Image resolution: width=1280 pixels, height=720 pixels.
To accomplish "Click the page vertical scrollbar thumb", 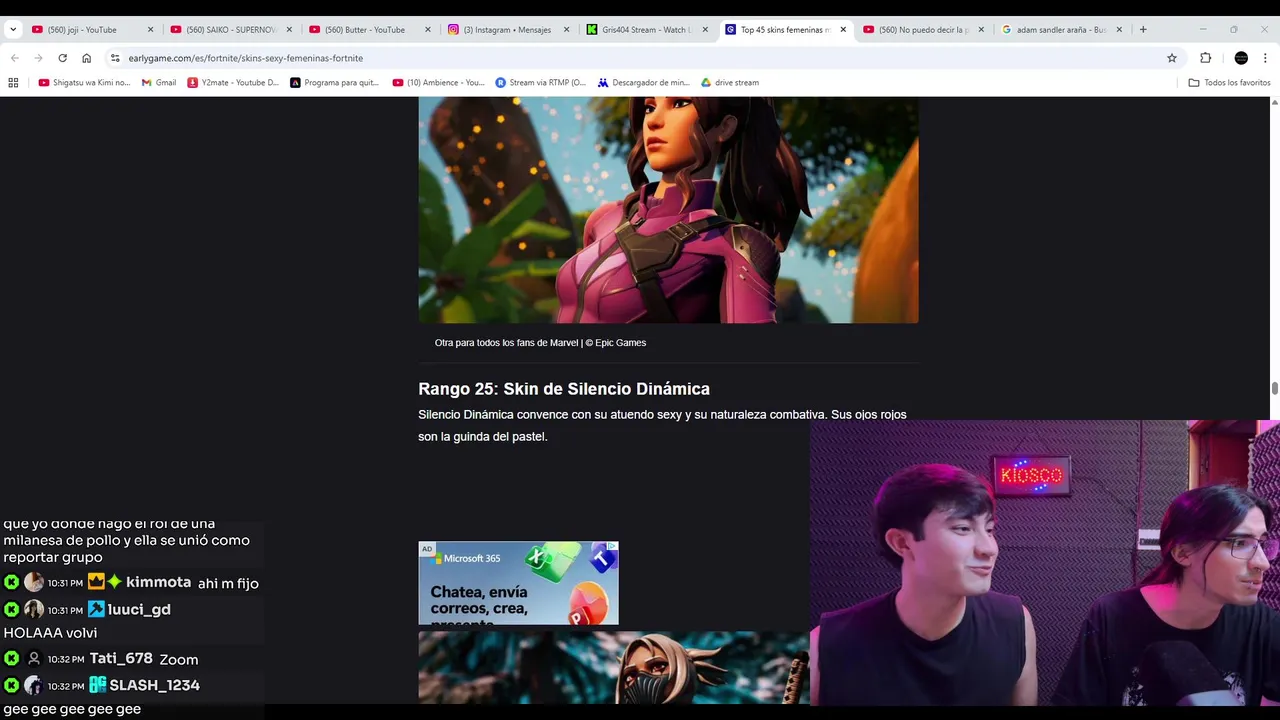I will [1274, 389].
